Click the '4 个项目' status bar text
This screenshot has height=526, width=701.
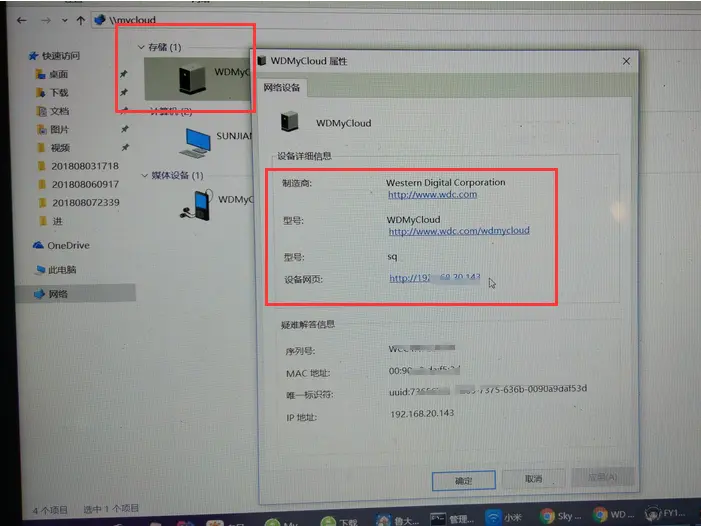(x=50, y=510)
